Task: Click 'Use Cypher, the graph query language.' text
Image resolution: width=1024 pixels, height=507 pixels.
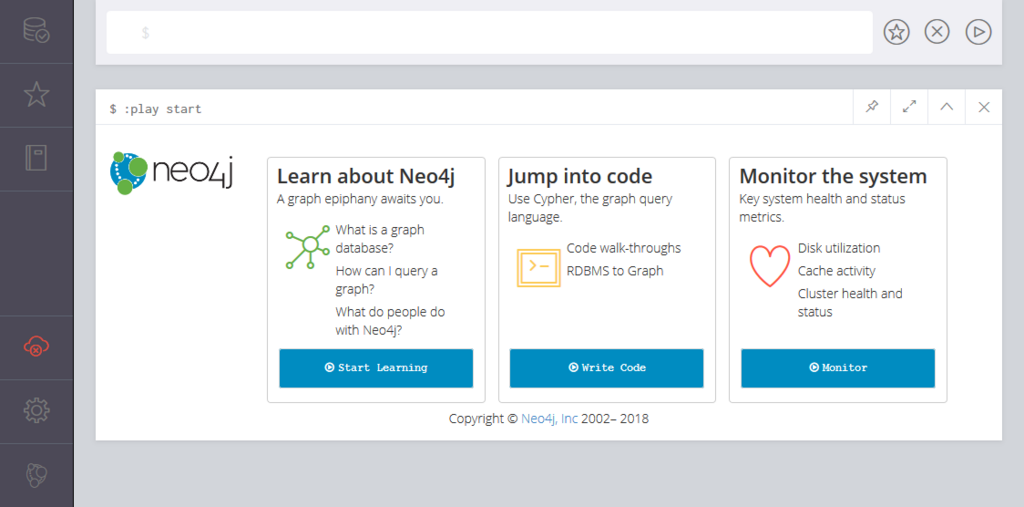Action: click(x=590, y=208)
